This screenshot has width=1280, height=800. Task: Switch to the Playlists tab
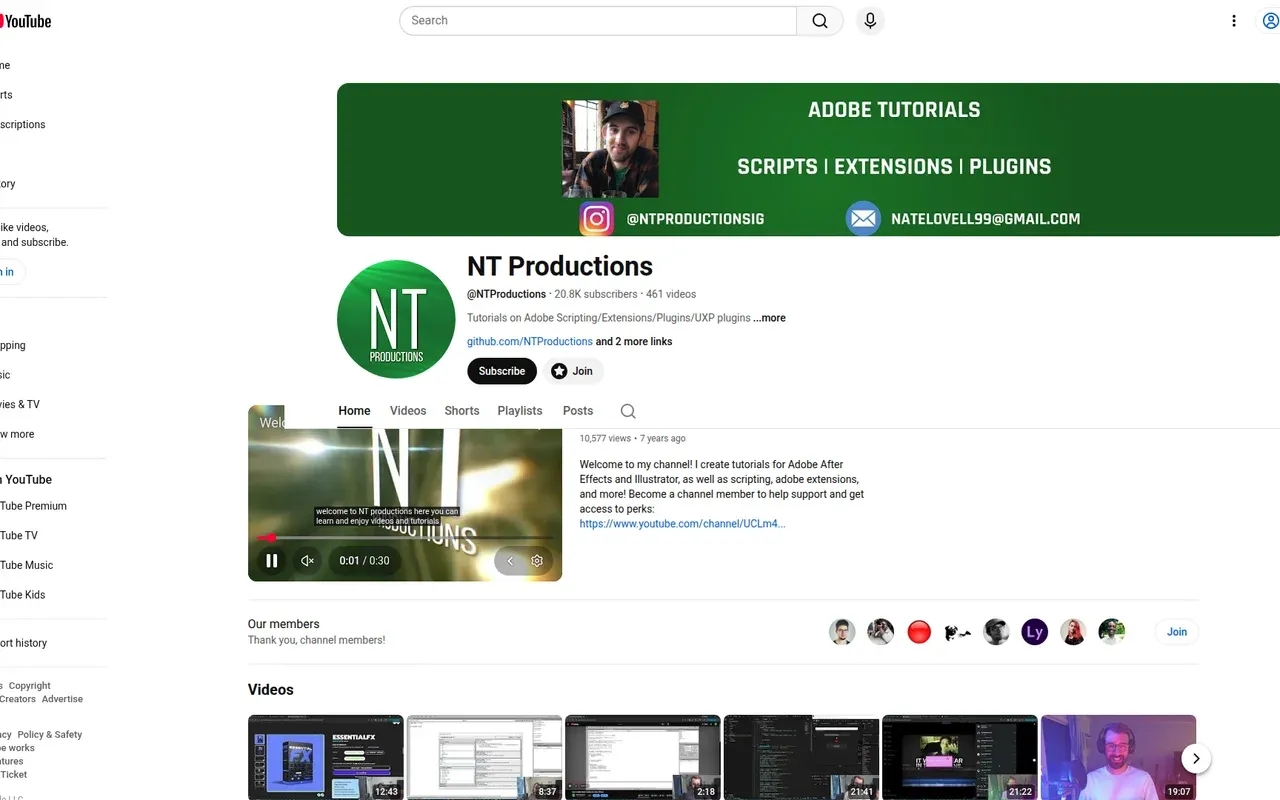(520, 411)
